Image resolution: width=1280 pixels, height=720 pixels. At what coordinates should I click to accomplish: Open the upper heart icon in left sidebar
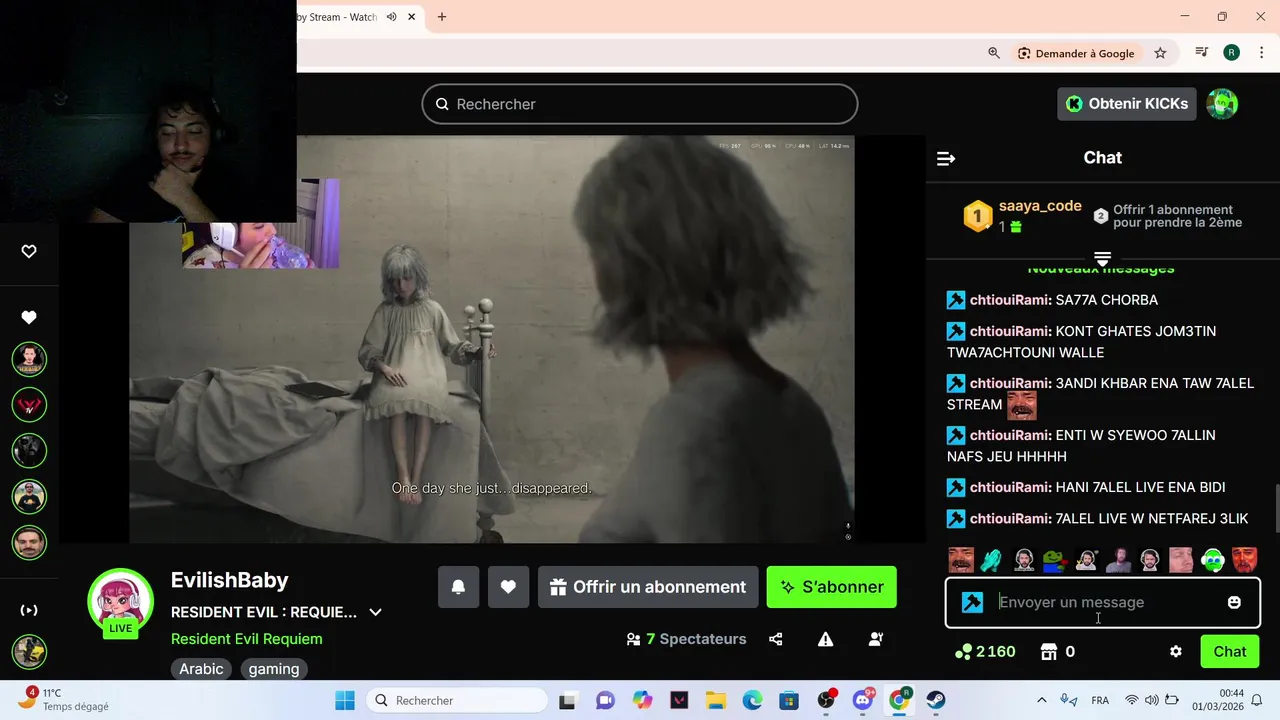pyautogui.click(x=29, y=251)
